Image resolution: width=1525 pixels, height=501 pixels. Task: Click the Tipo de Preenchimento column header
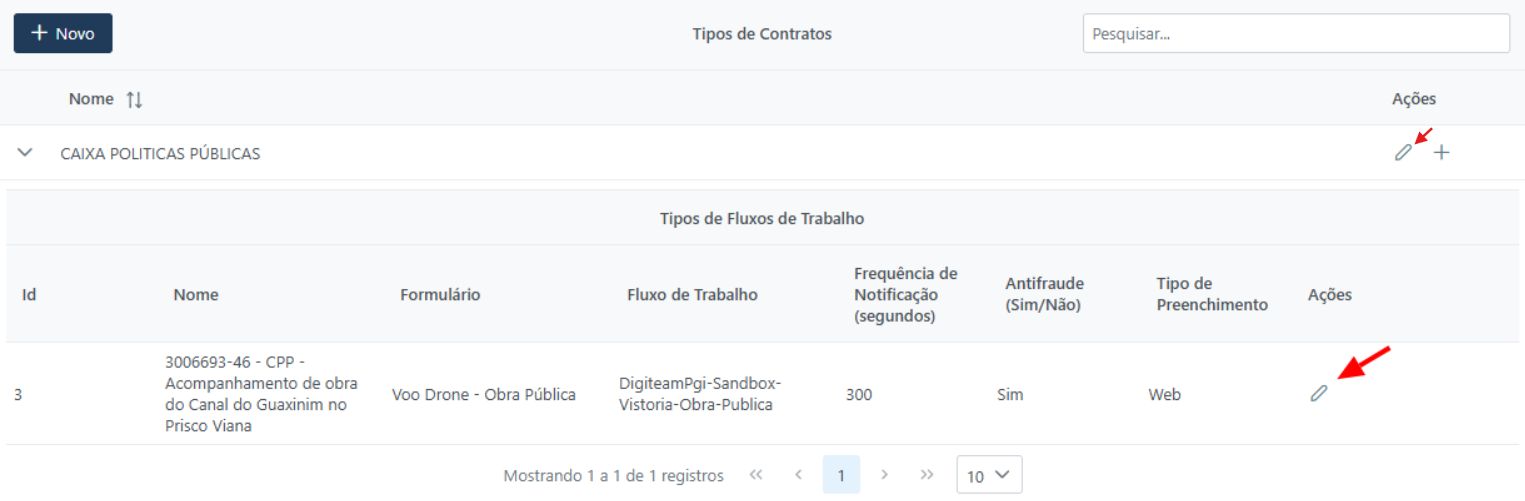1212,294
